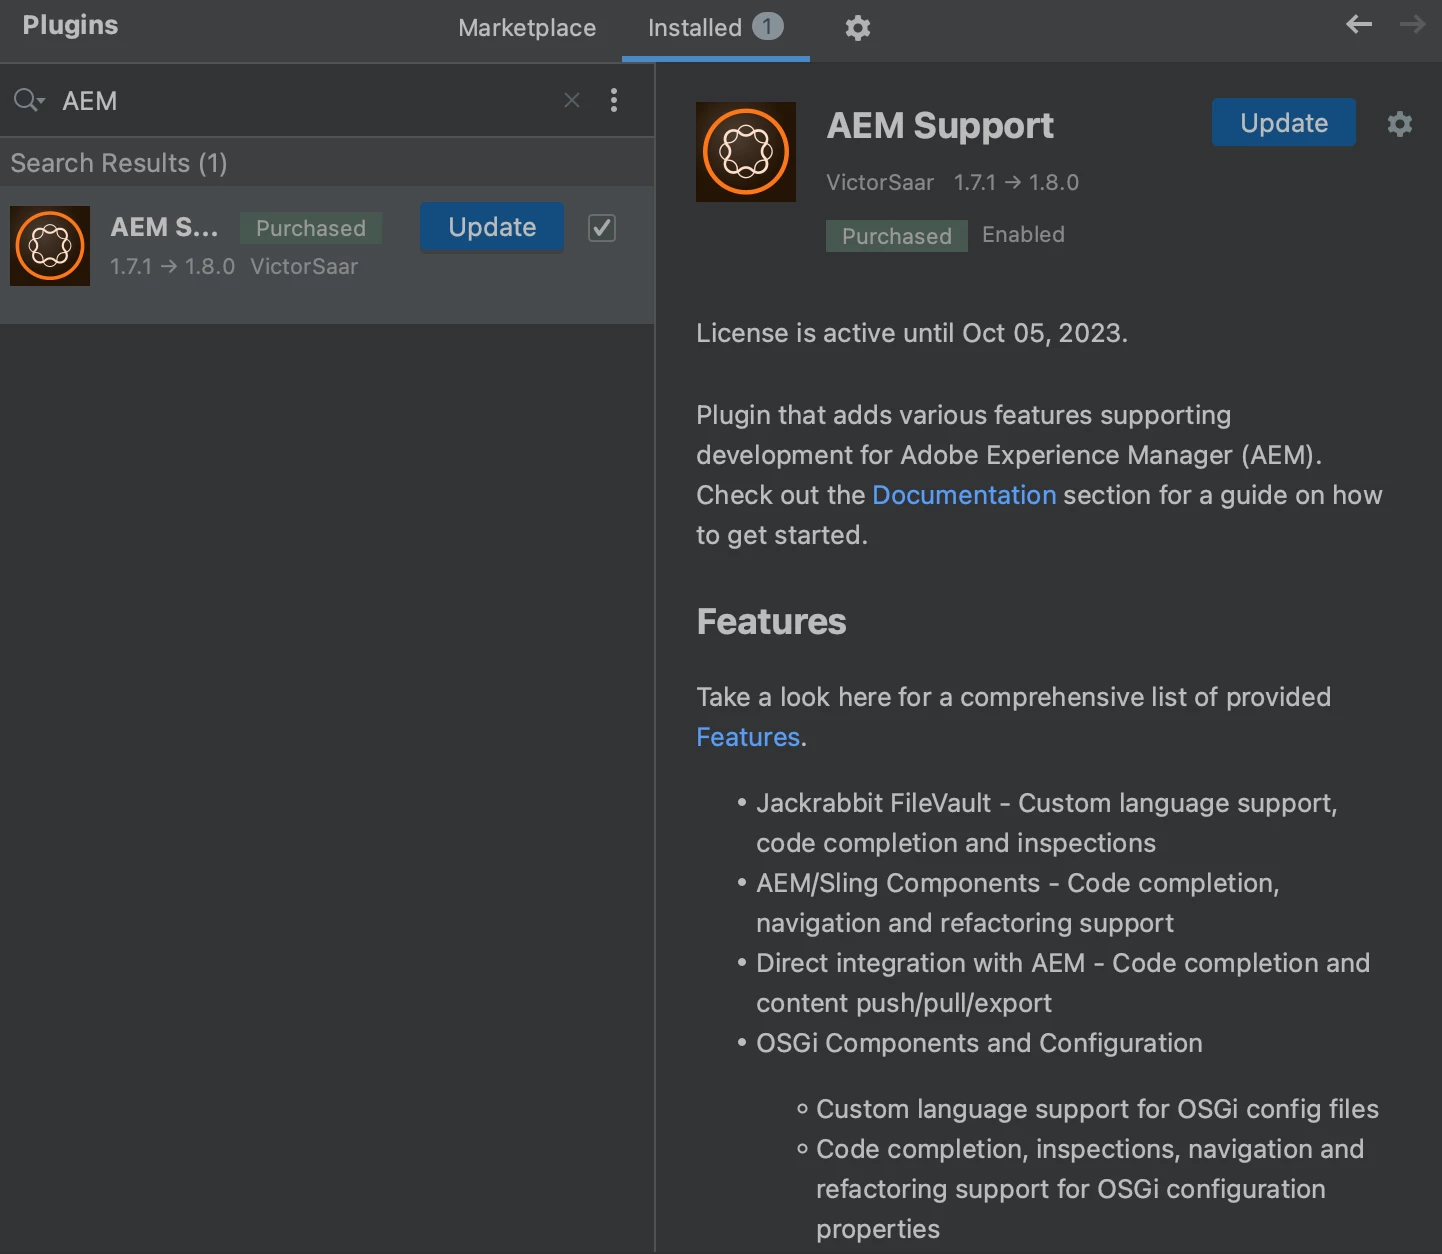
Task: Click the back navigation arrow
Action: [1358, 25]
